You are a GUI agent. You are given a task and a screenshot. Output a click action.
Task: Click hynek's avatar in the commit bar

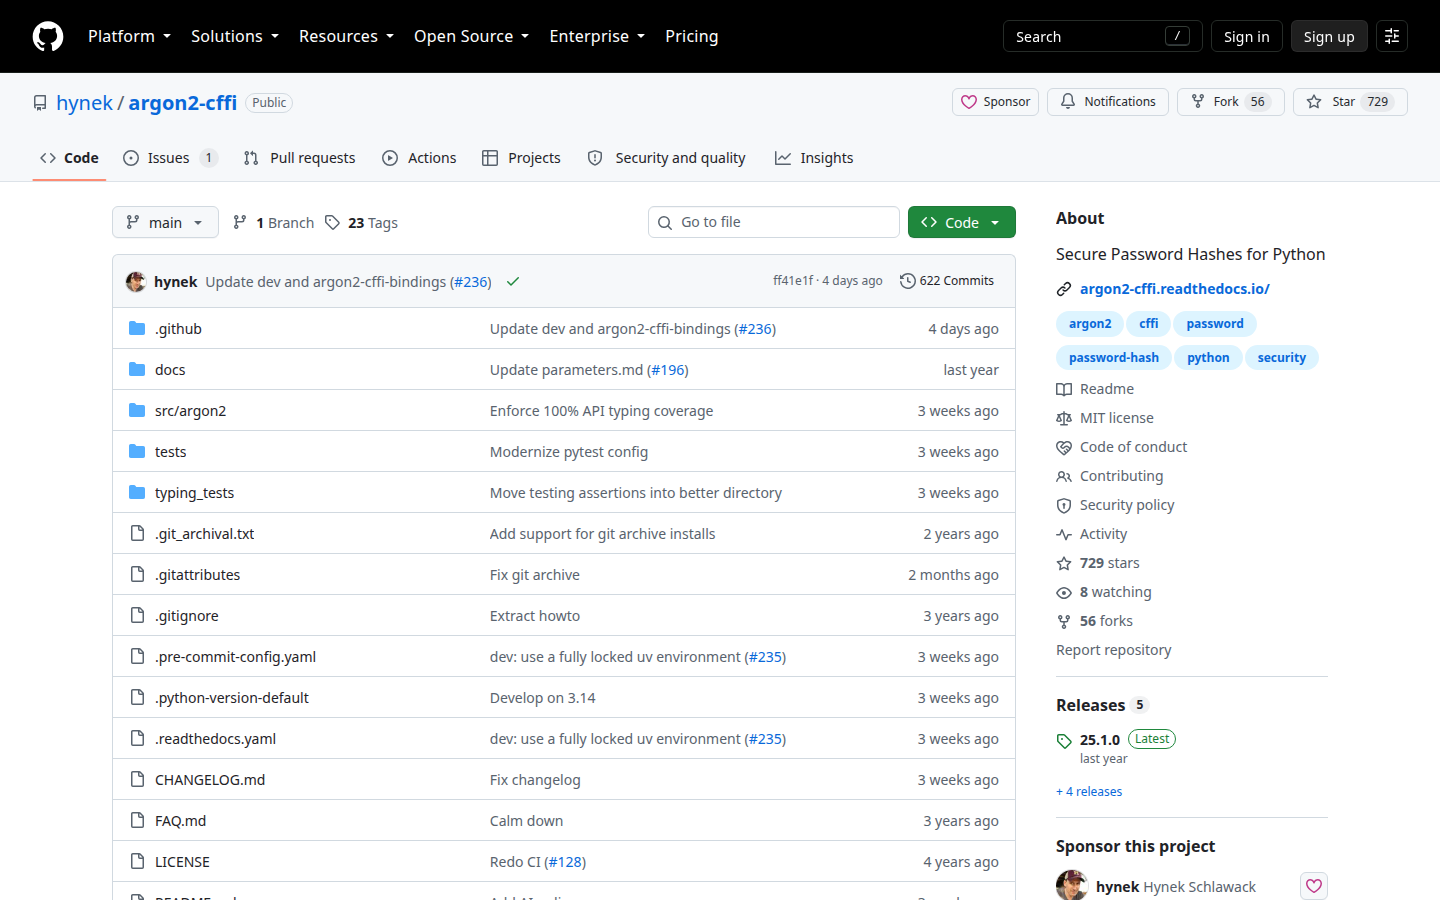coord(136,282)
